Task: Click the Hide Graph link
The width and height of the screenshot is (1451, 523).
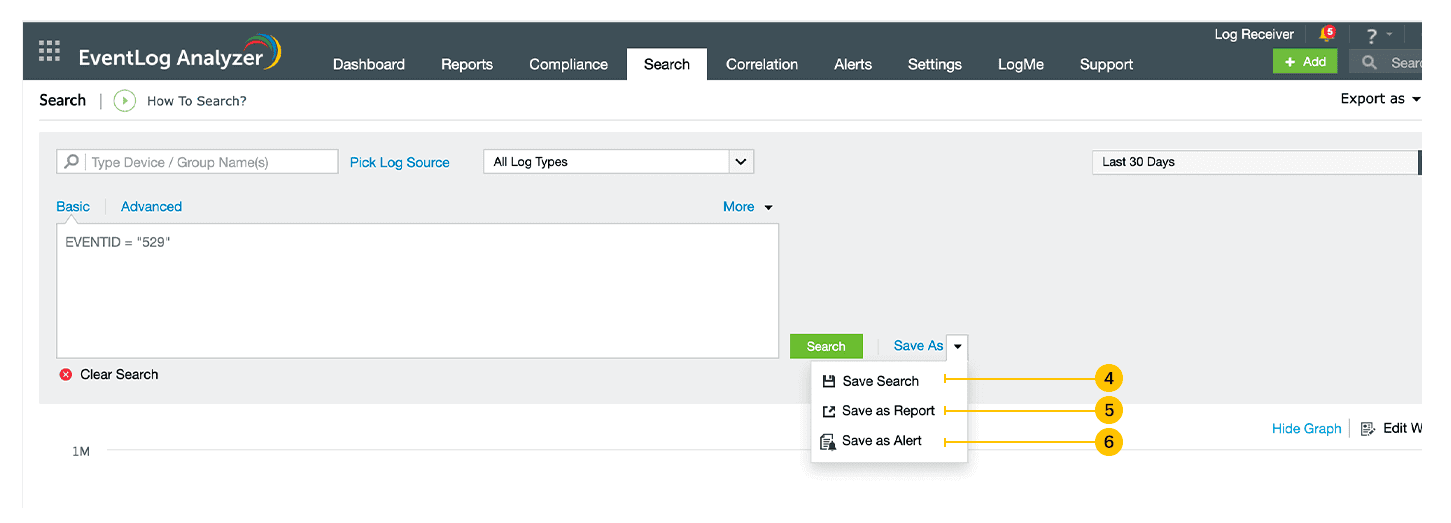Action: (1306, 428)
